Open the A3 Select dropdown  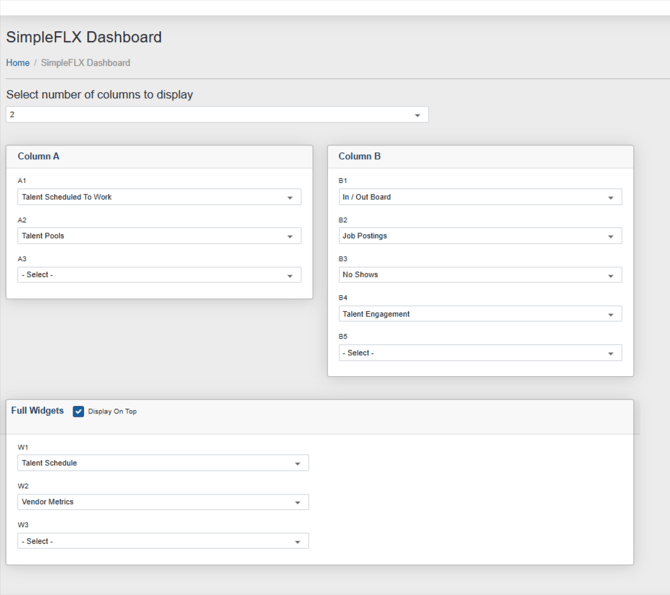159,275
